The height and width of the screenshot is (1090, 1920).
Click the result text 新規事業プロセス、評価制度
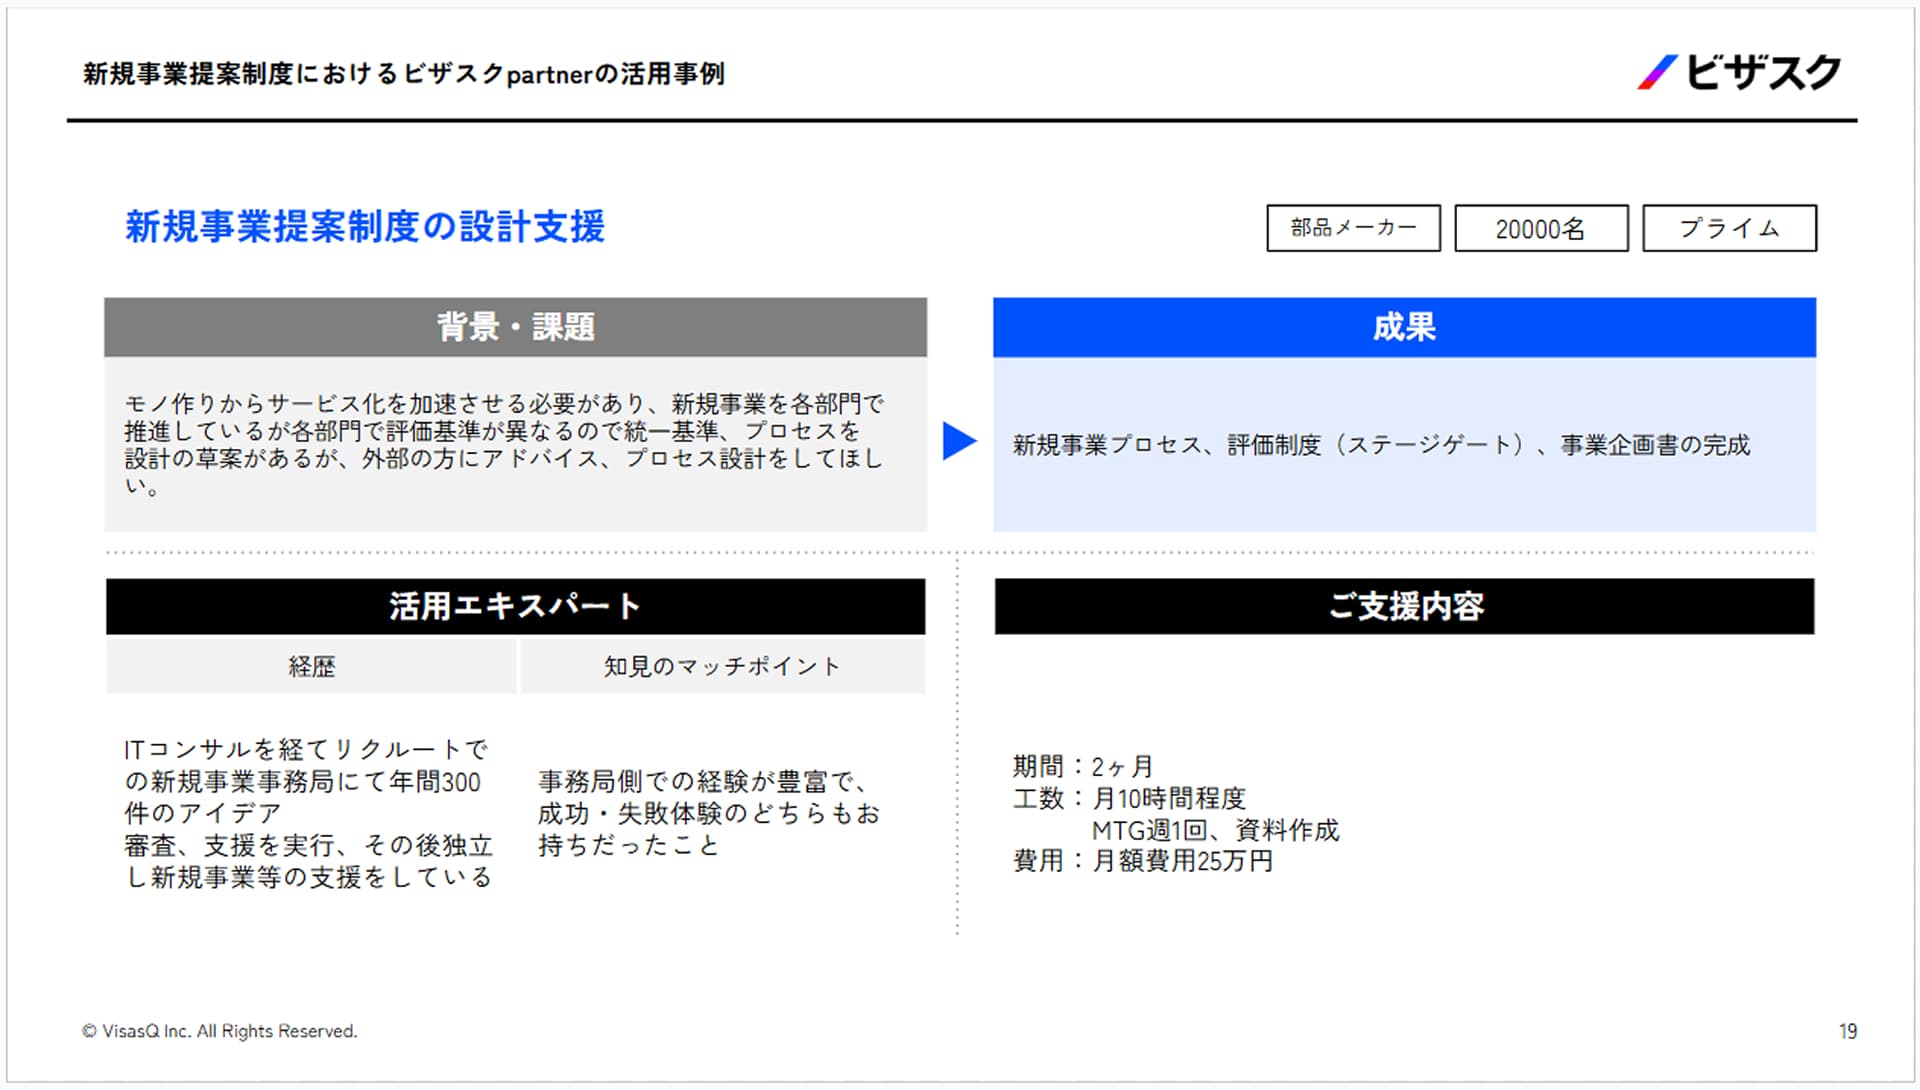pos(1381,445)
